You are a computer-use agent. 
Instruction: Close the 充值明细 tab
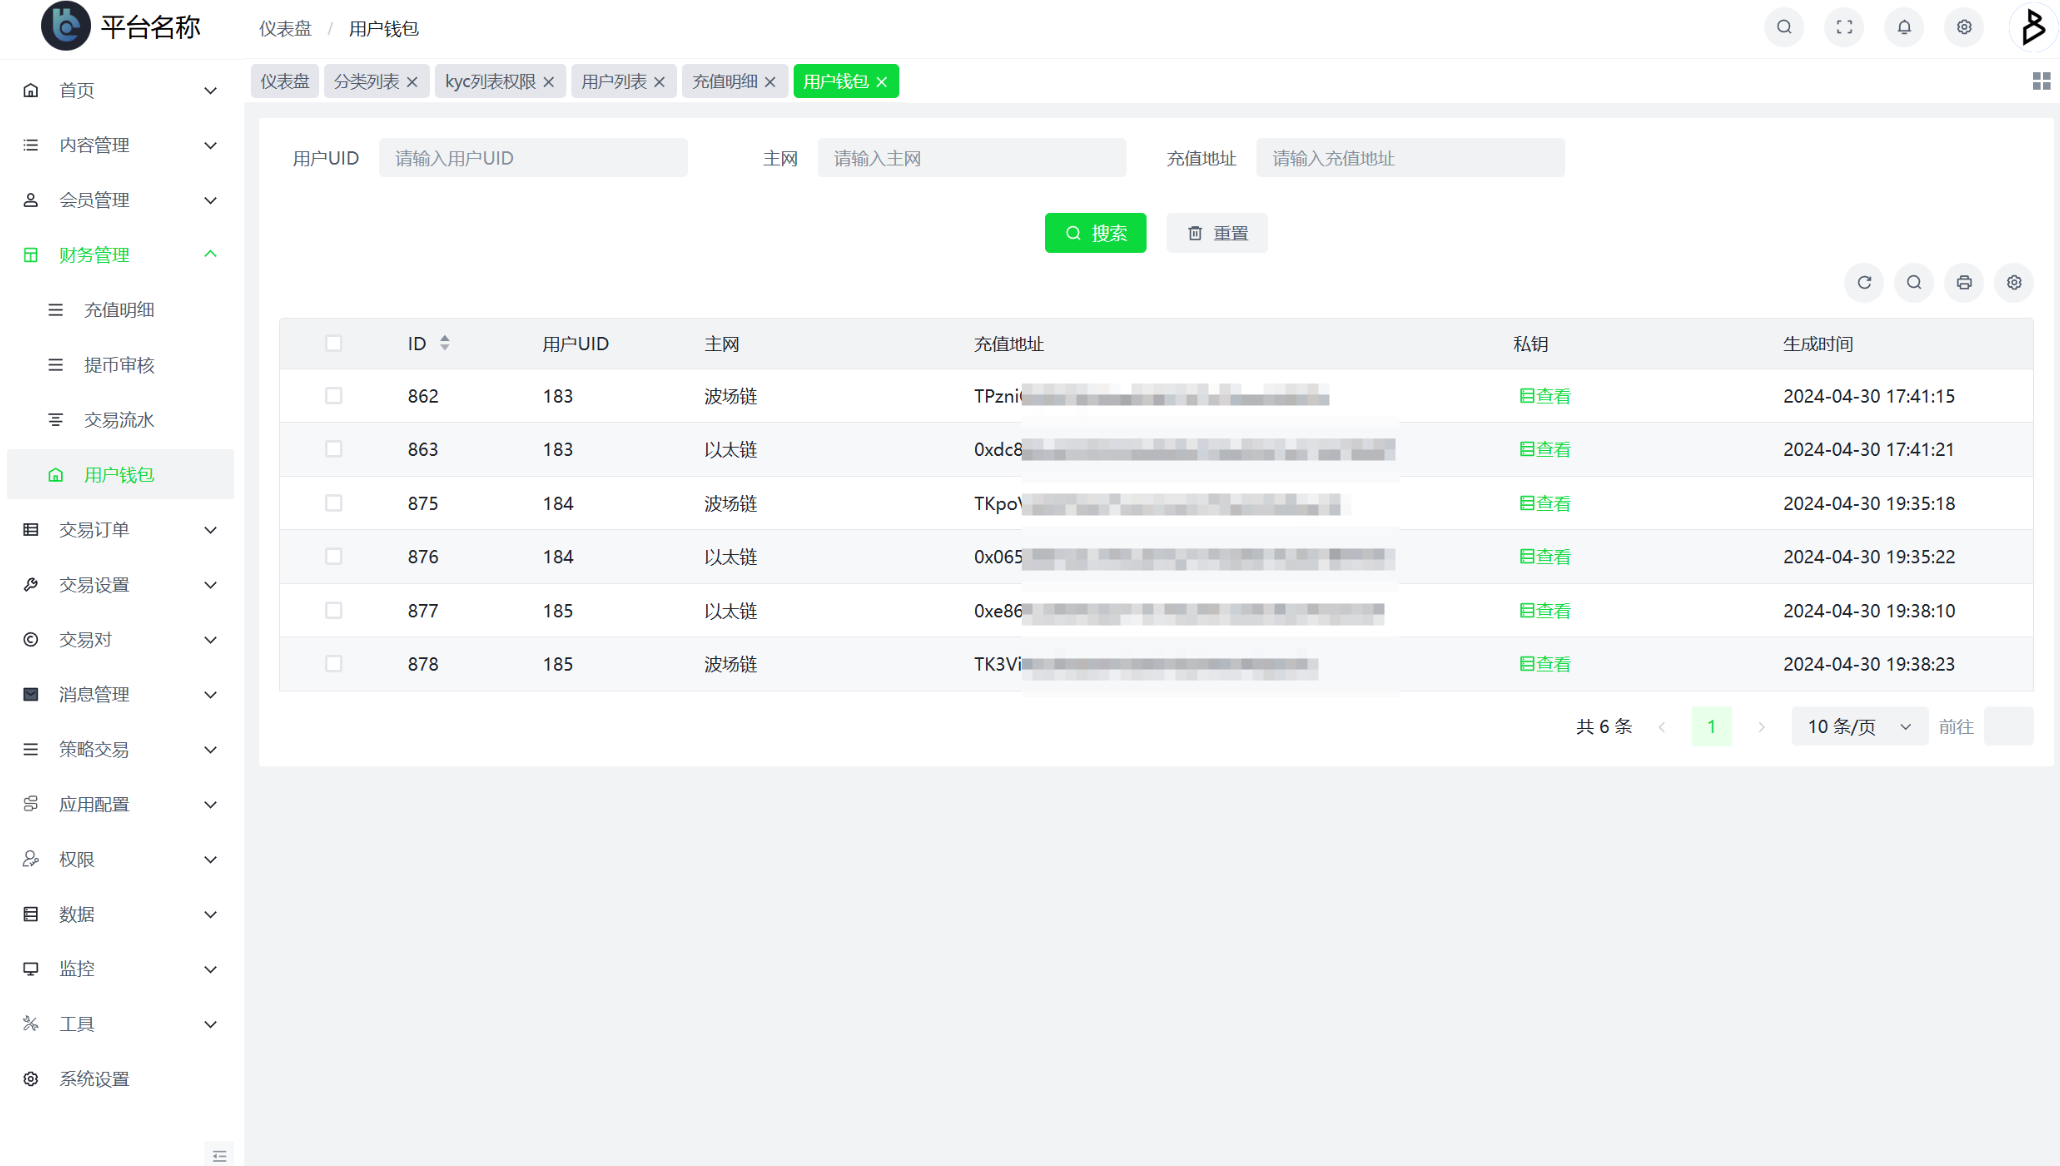[770, 82]
